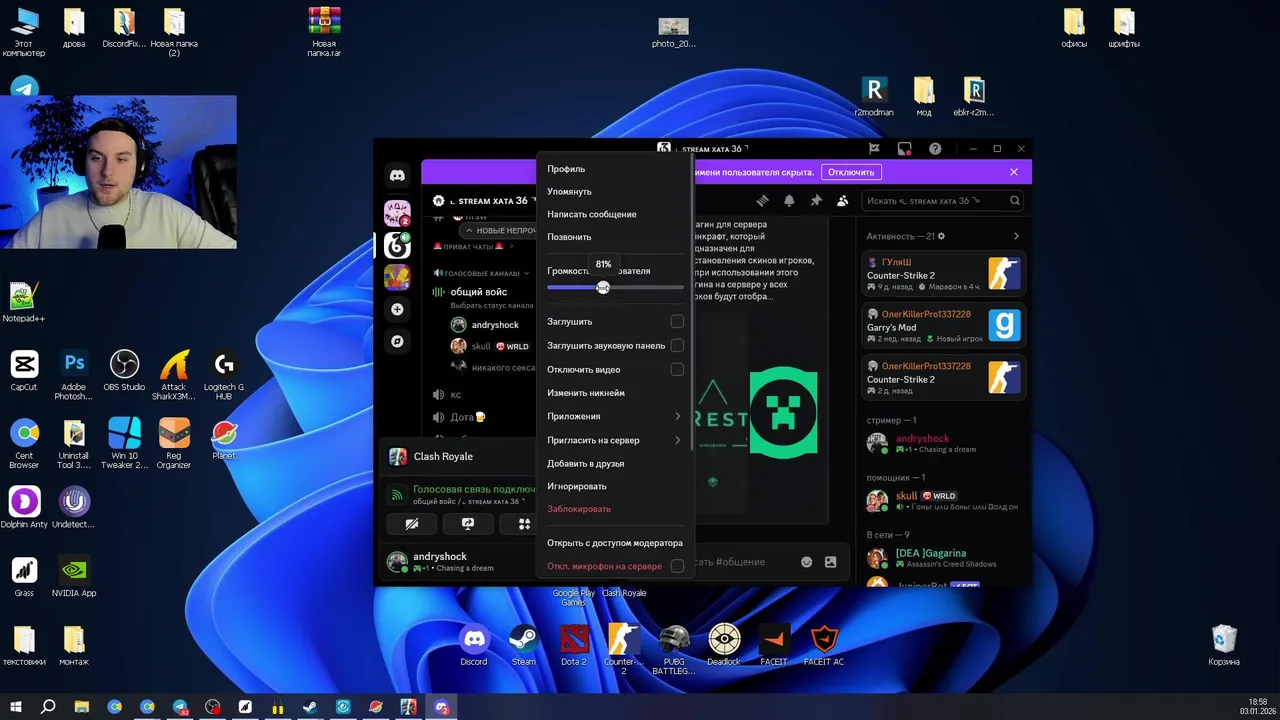The width and height of the screenshot is (1280, 720).
Task: Open the Minecraft creeper image thumbnail
Action: 784,413
